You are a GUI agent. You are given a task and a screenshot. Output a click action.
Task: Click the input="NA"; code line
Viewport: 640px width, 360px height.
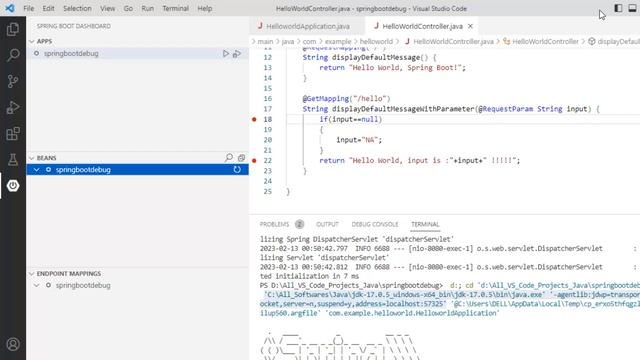point(359,140)
